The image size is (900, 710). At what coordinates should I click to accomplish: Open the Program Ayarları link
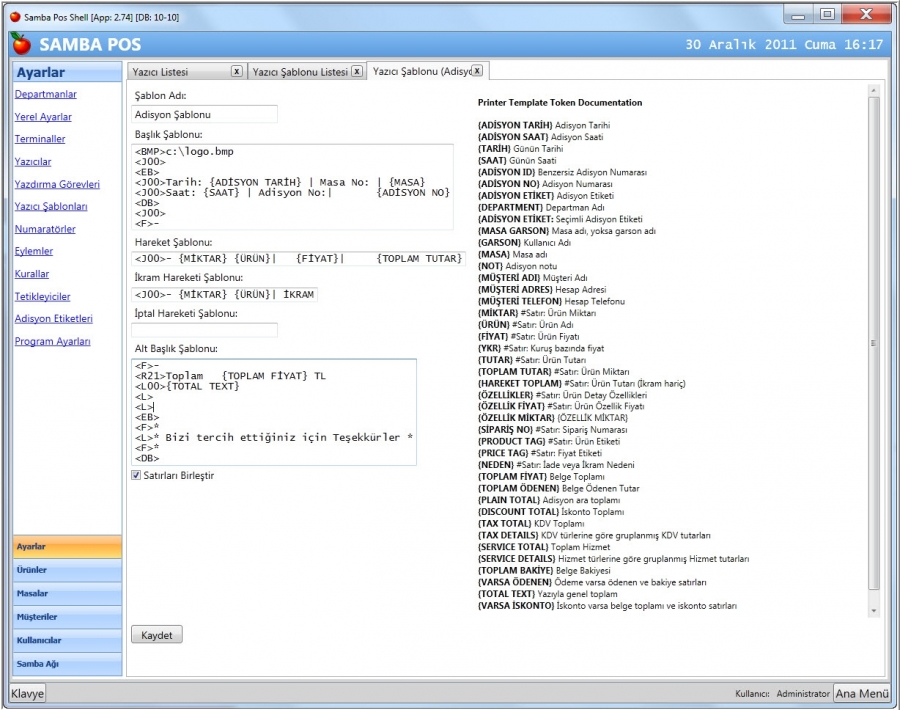(x=52, y=342)
